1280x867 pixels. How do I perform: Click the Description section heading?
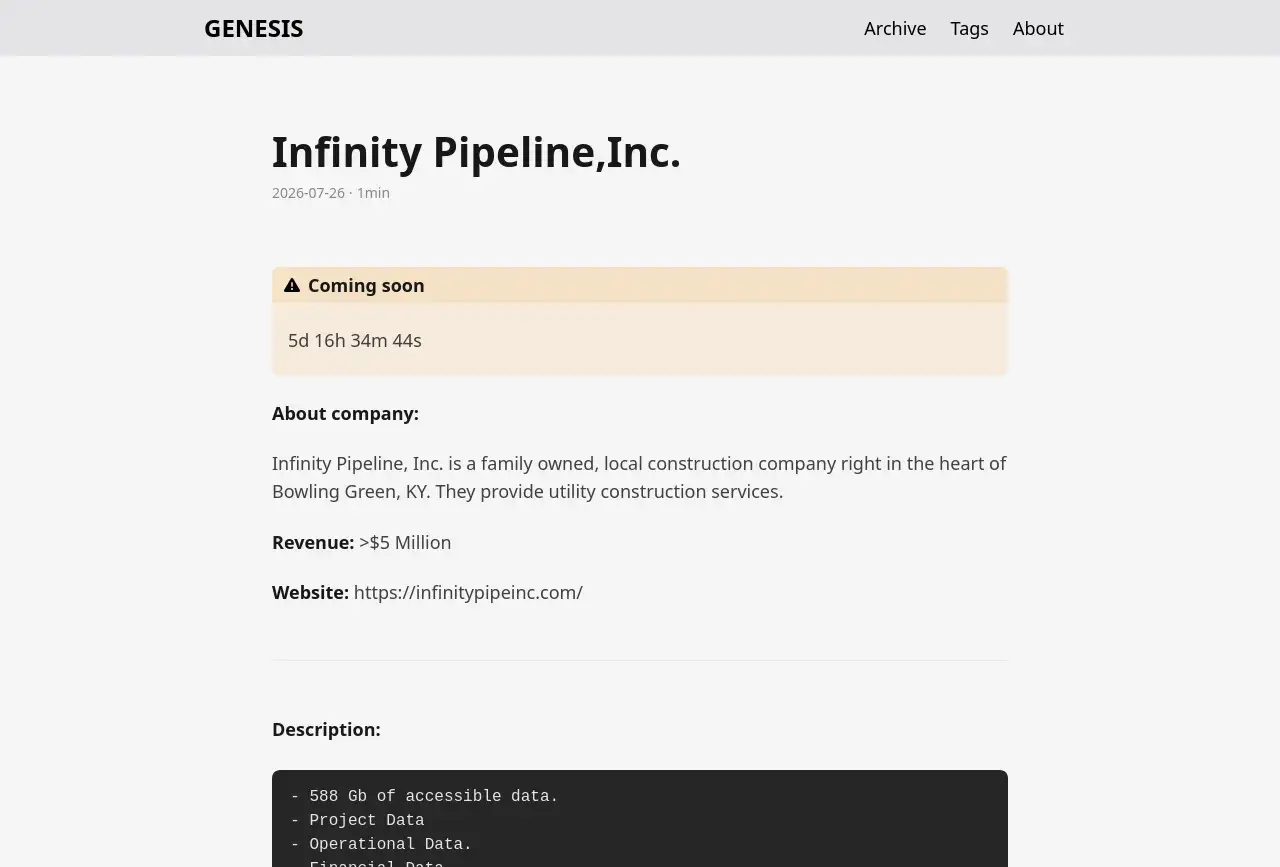(x=326, y=730)
